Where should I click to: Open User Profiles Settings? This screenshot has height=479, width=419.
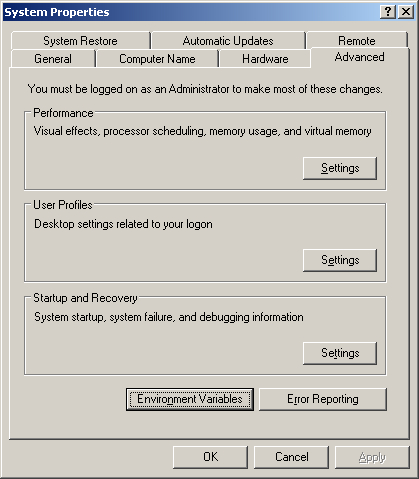tap(340, 260)
